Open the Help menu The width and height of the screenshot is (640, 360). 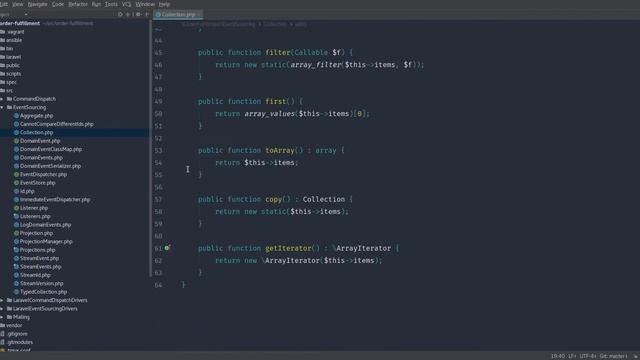point(164,4)
